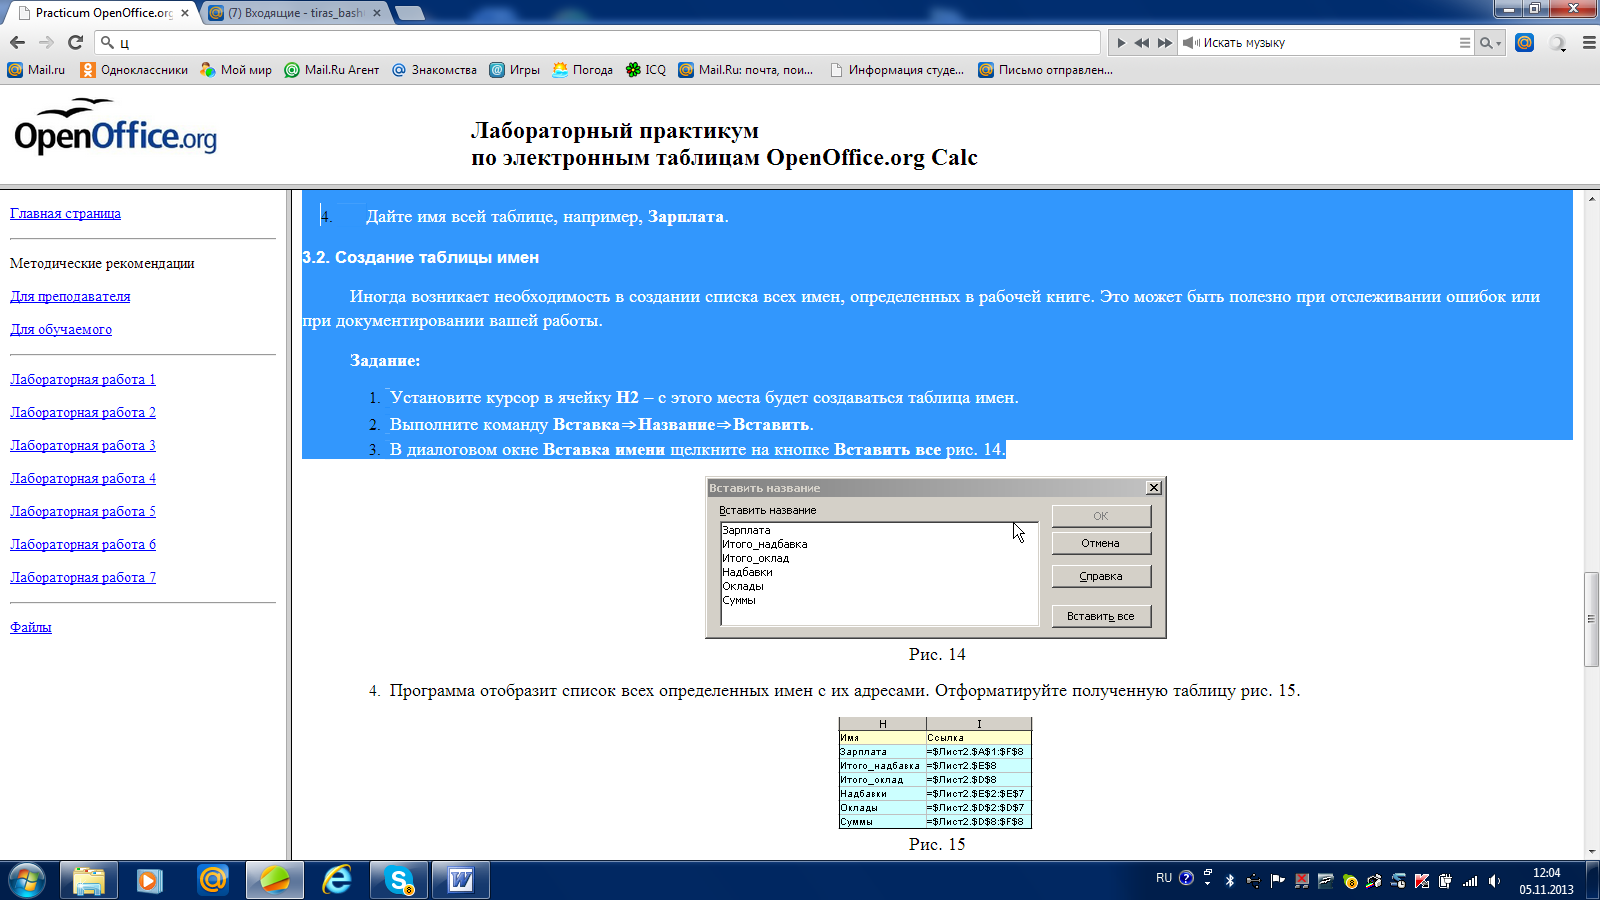Open a new browser tab
This screenshot has width=1600, height=900.
(x=410, y=13)
